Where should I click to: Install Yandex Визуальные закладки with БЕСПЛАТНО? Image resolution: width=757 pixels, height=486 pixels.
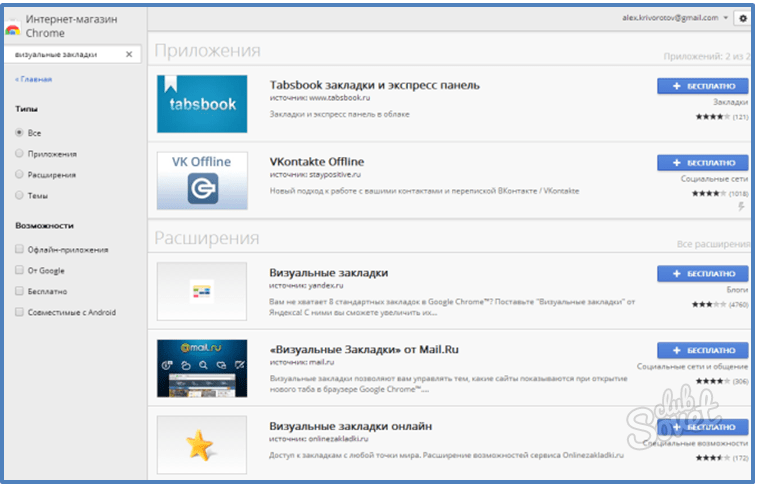[x=702, y=274]
